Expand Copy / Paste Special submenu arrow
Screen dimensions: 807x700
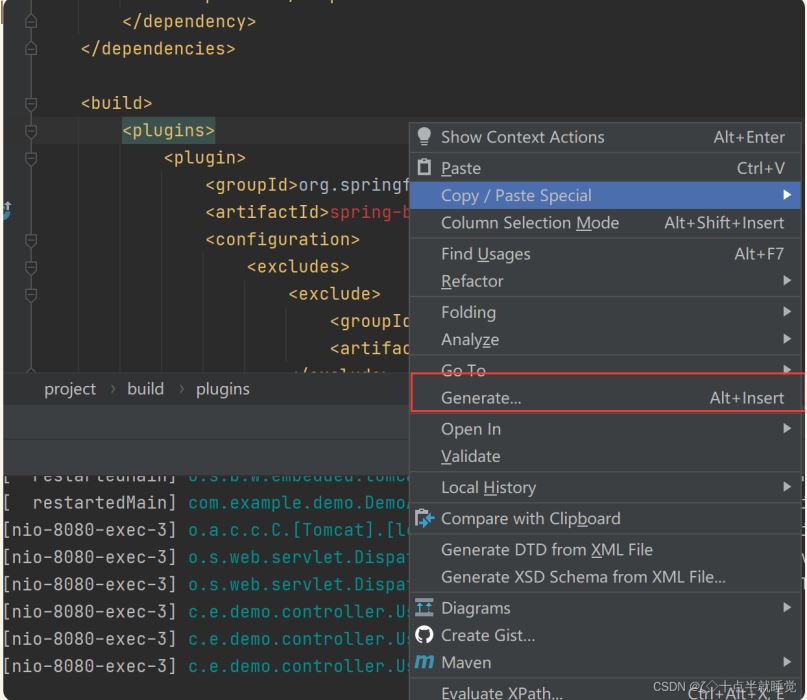[786, 195]
